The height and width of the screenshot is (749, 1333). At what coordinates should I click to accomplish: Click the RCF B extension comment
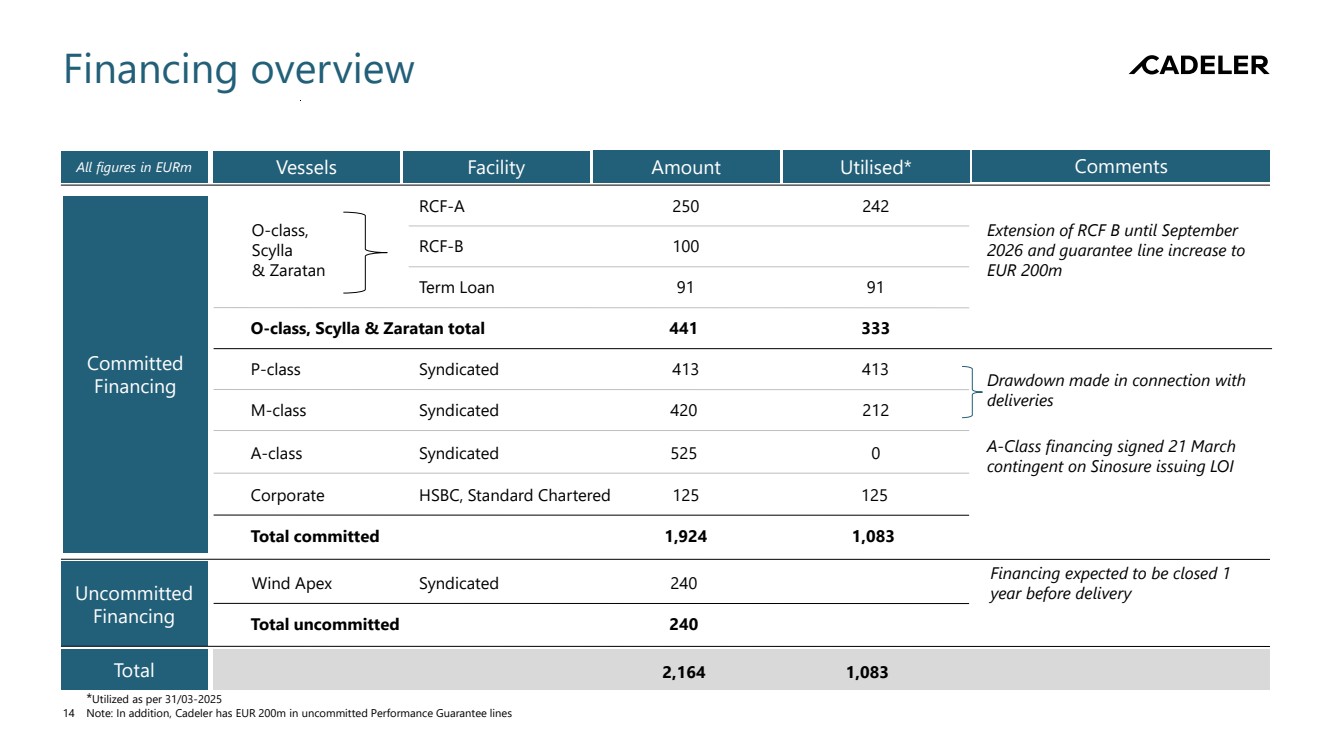[1115, 250]
